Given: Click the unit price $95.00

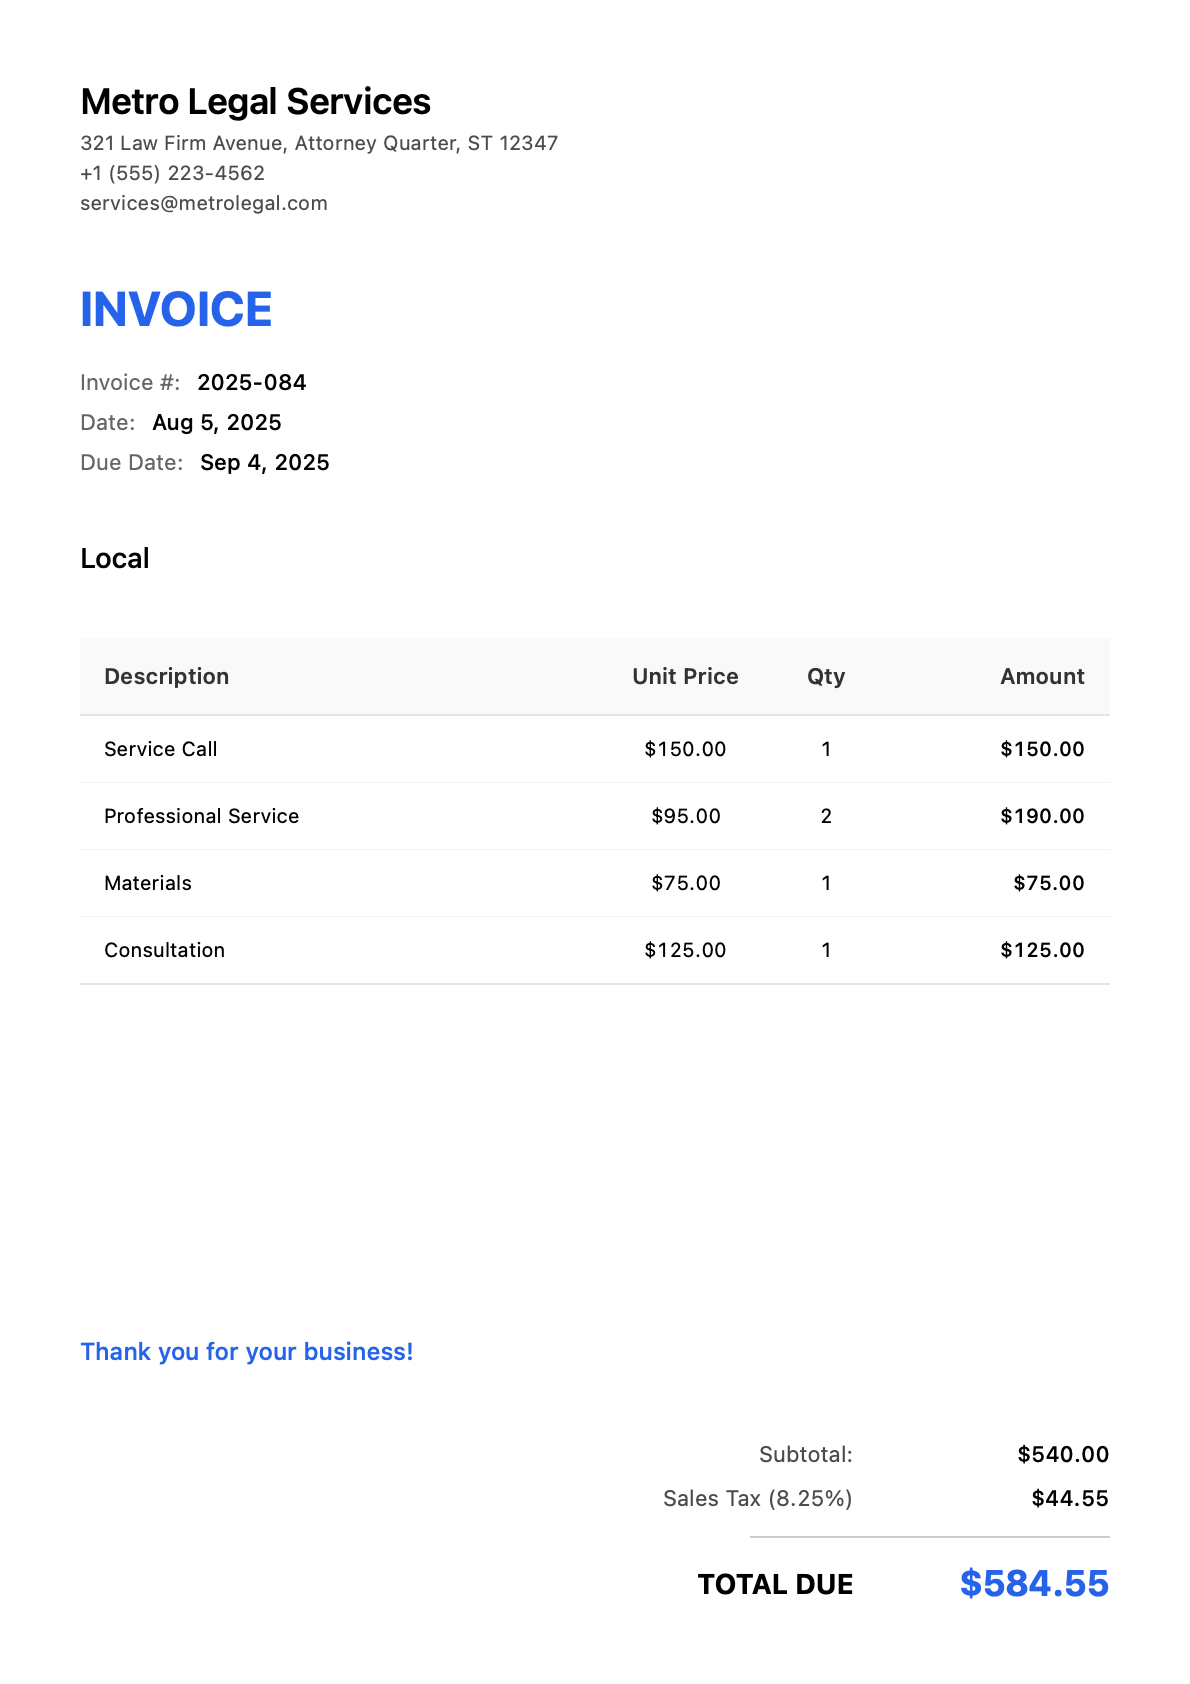Looking at the screenshot, I should click(x=686, y=816).
